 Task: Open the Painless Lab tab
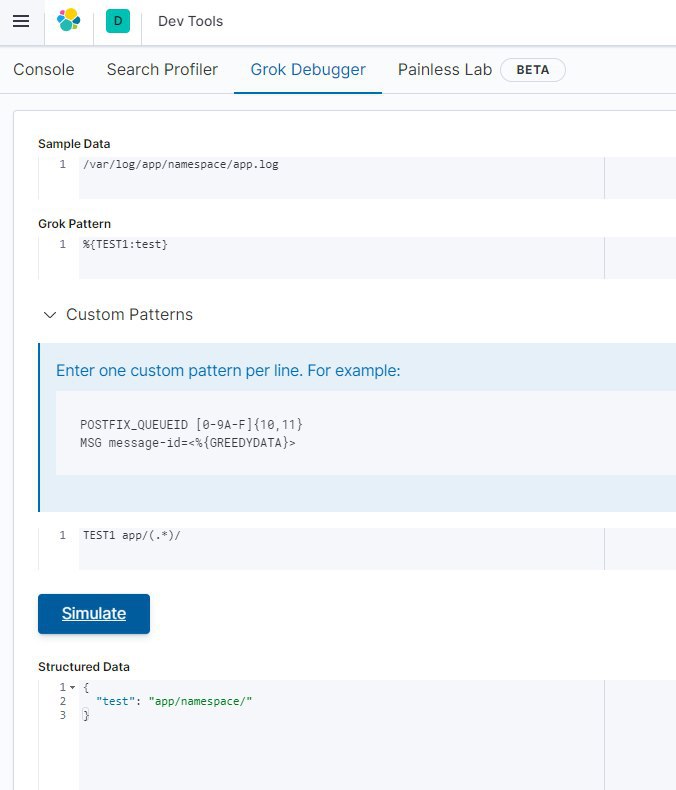pyautogui.click(x=445, y=70)
